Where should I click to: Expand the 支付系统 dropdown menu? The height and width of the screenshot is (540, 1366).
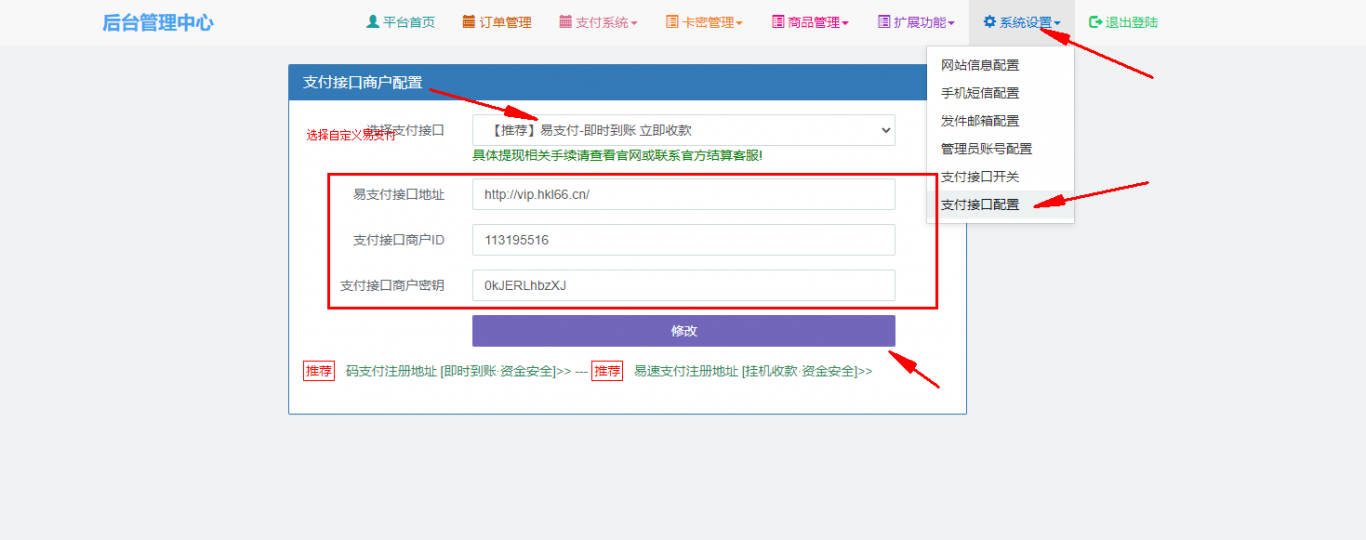point(633,23)
